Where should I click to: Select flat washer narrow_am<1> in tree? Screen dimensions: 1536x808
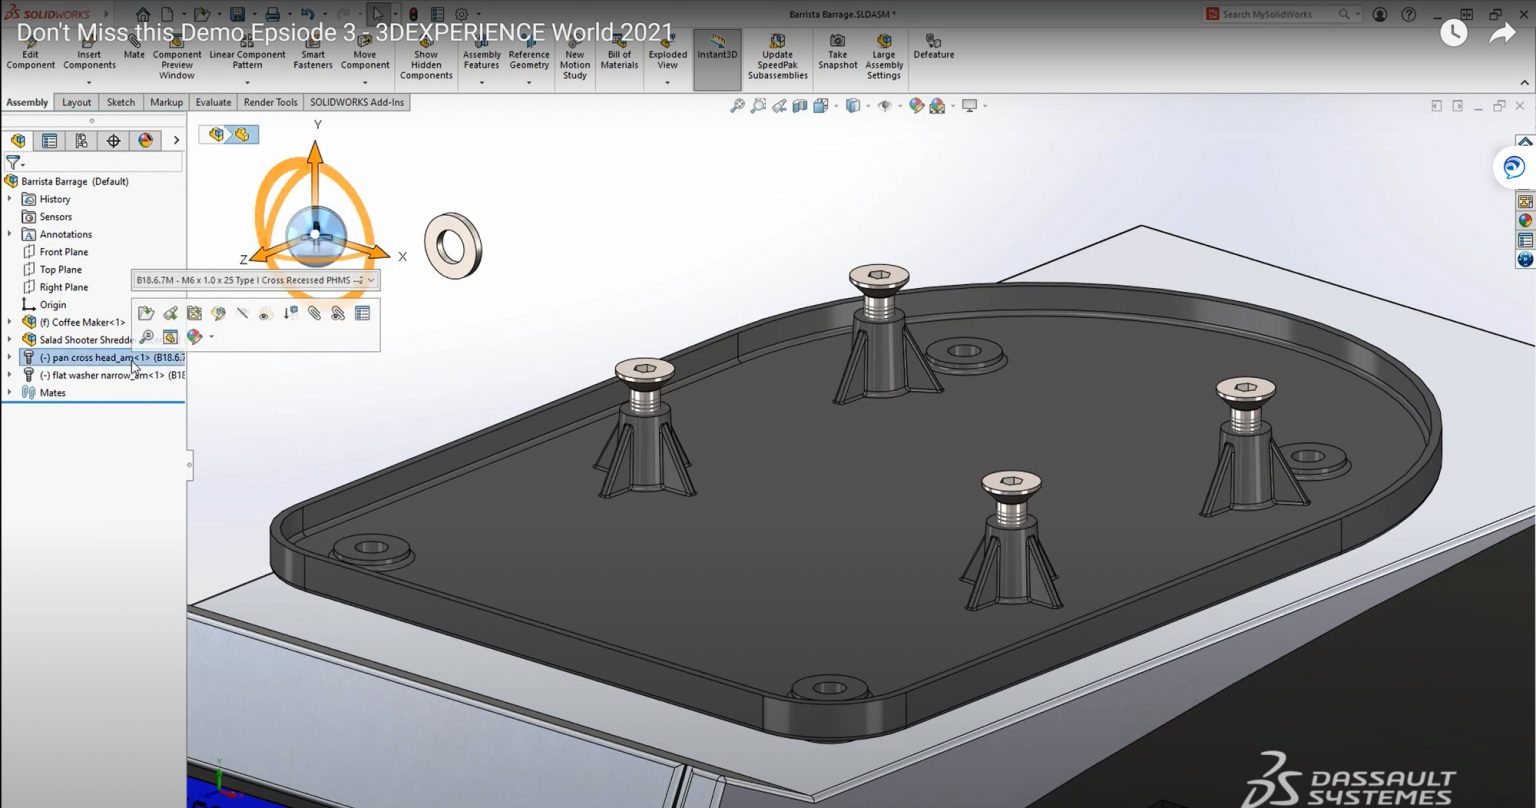103,375
